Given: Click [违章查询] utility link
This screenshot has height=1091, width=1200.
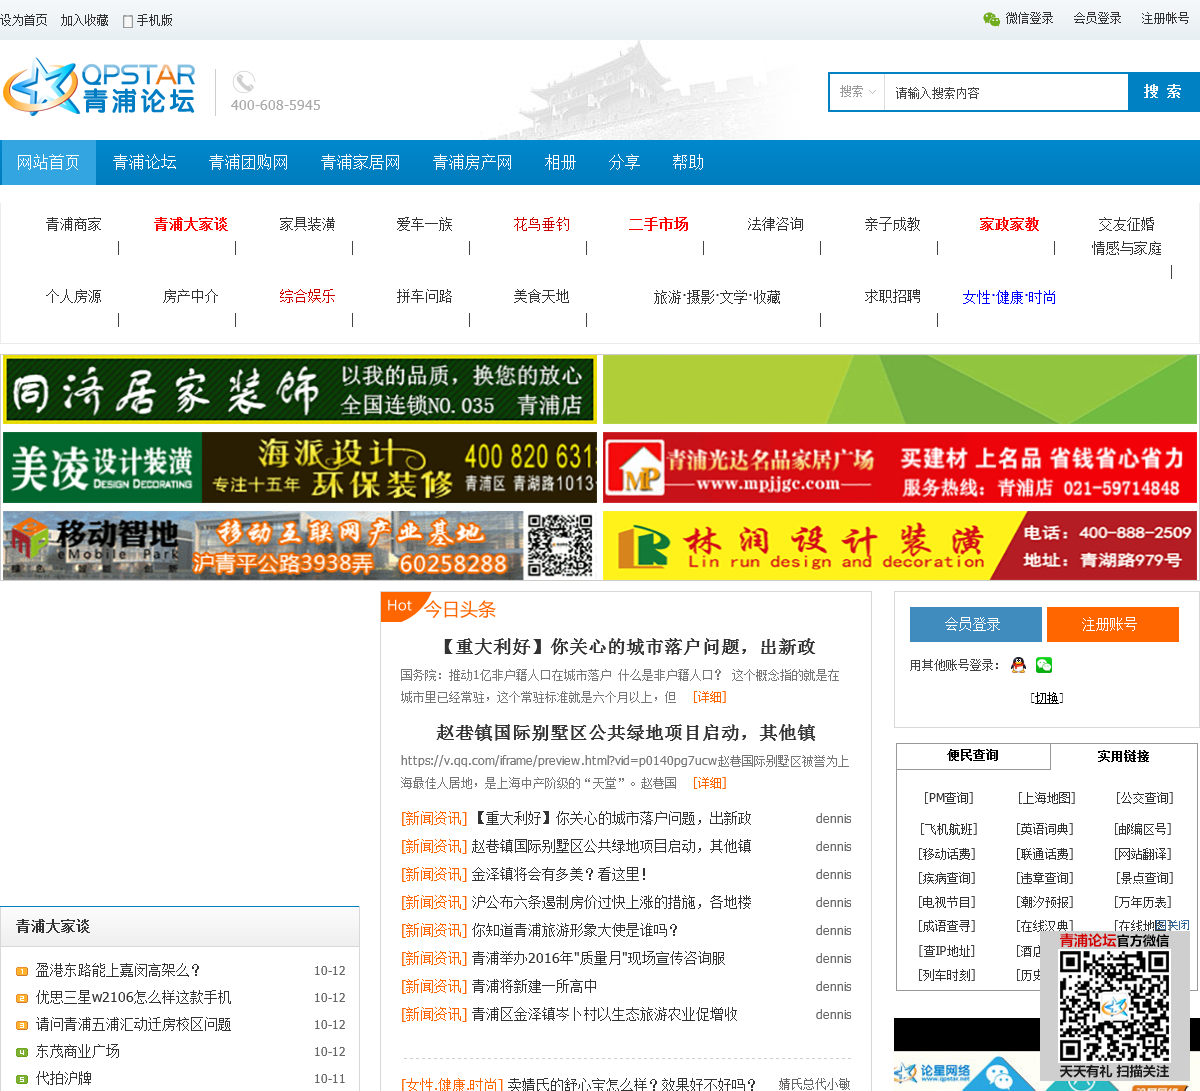Looking at the screenshot, I should click(1045, 878).
